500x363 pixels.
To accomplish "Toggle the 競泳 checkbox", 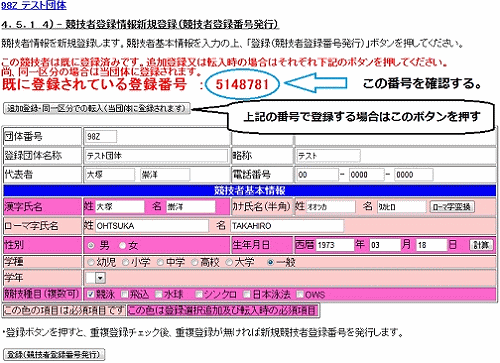I will click(x=90, y=294).
